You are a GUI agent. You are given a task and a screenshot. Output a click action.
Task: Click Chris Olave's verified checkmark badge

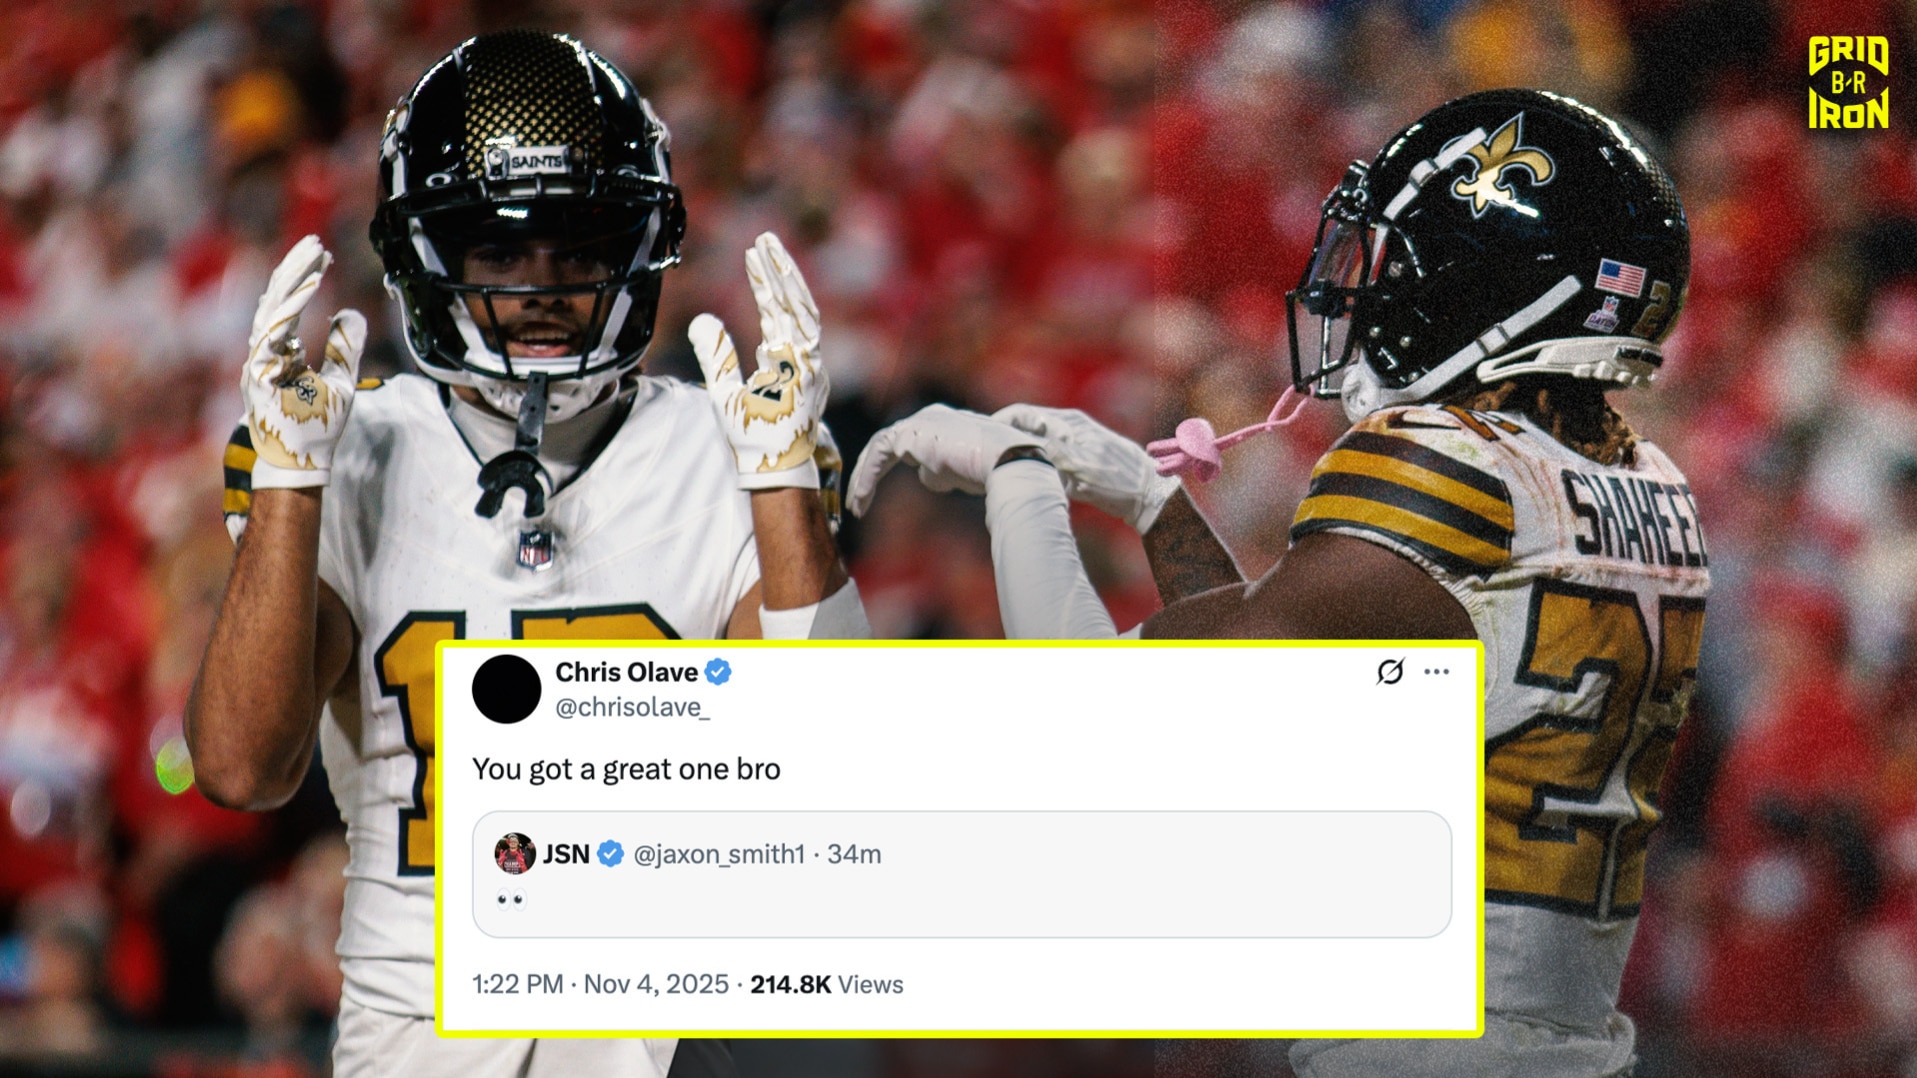[x=718, y=672]
